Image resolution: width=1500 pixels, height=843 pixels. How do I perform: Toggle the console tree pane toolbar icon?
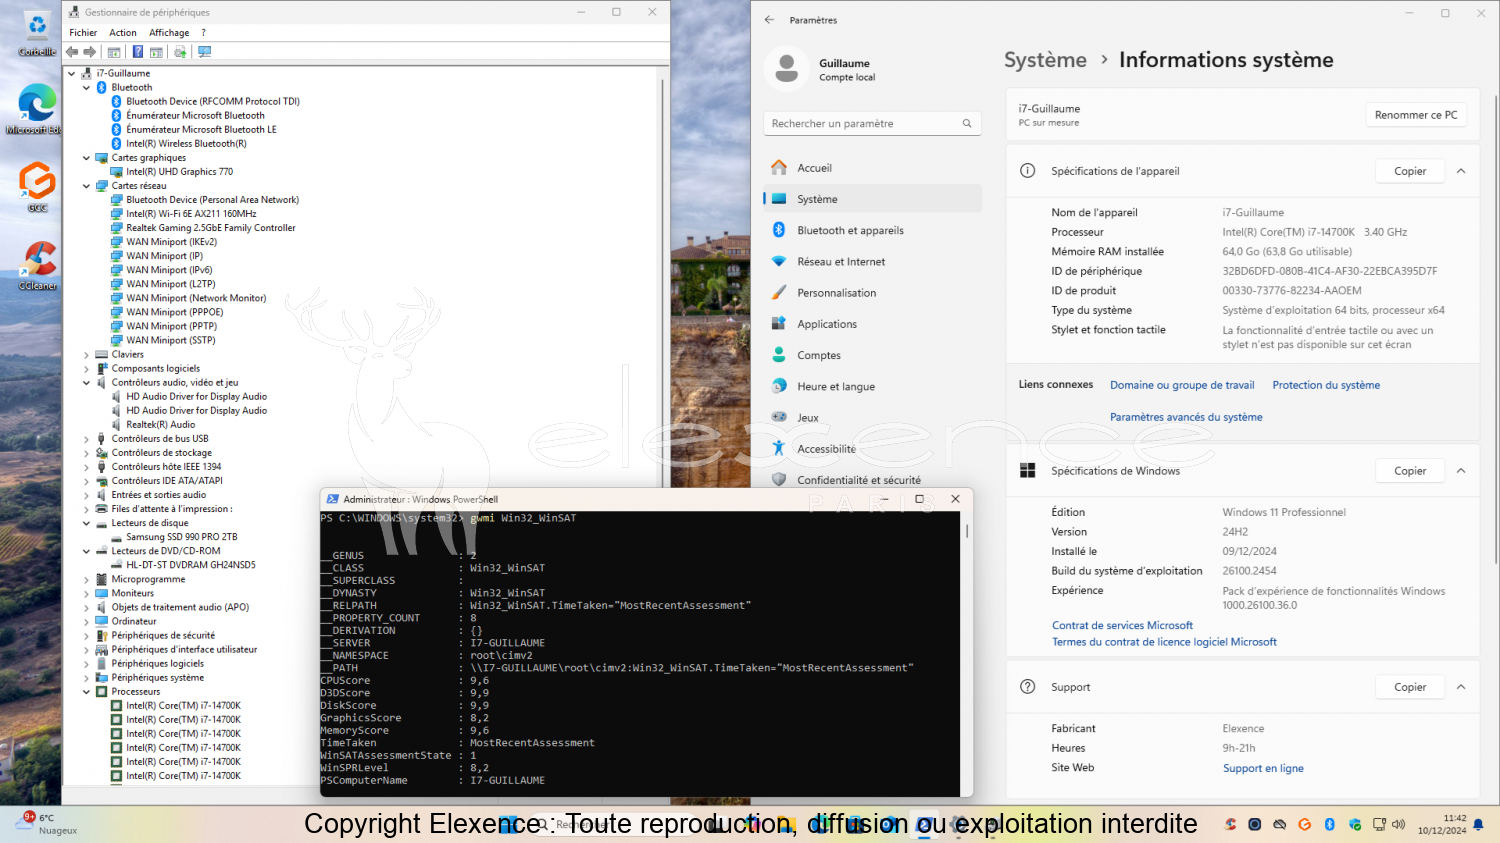[x=114, y=52]
